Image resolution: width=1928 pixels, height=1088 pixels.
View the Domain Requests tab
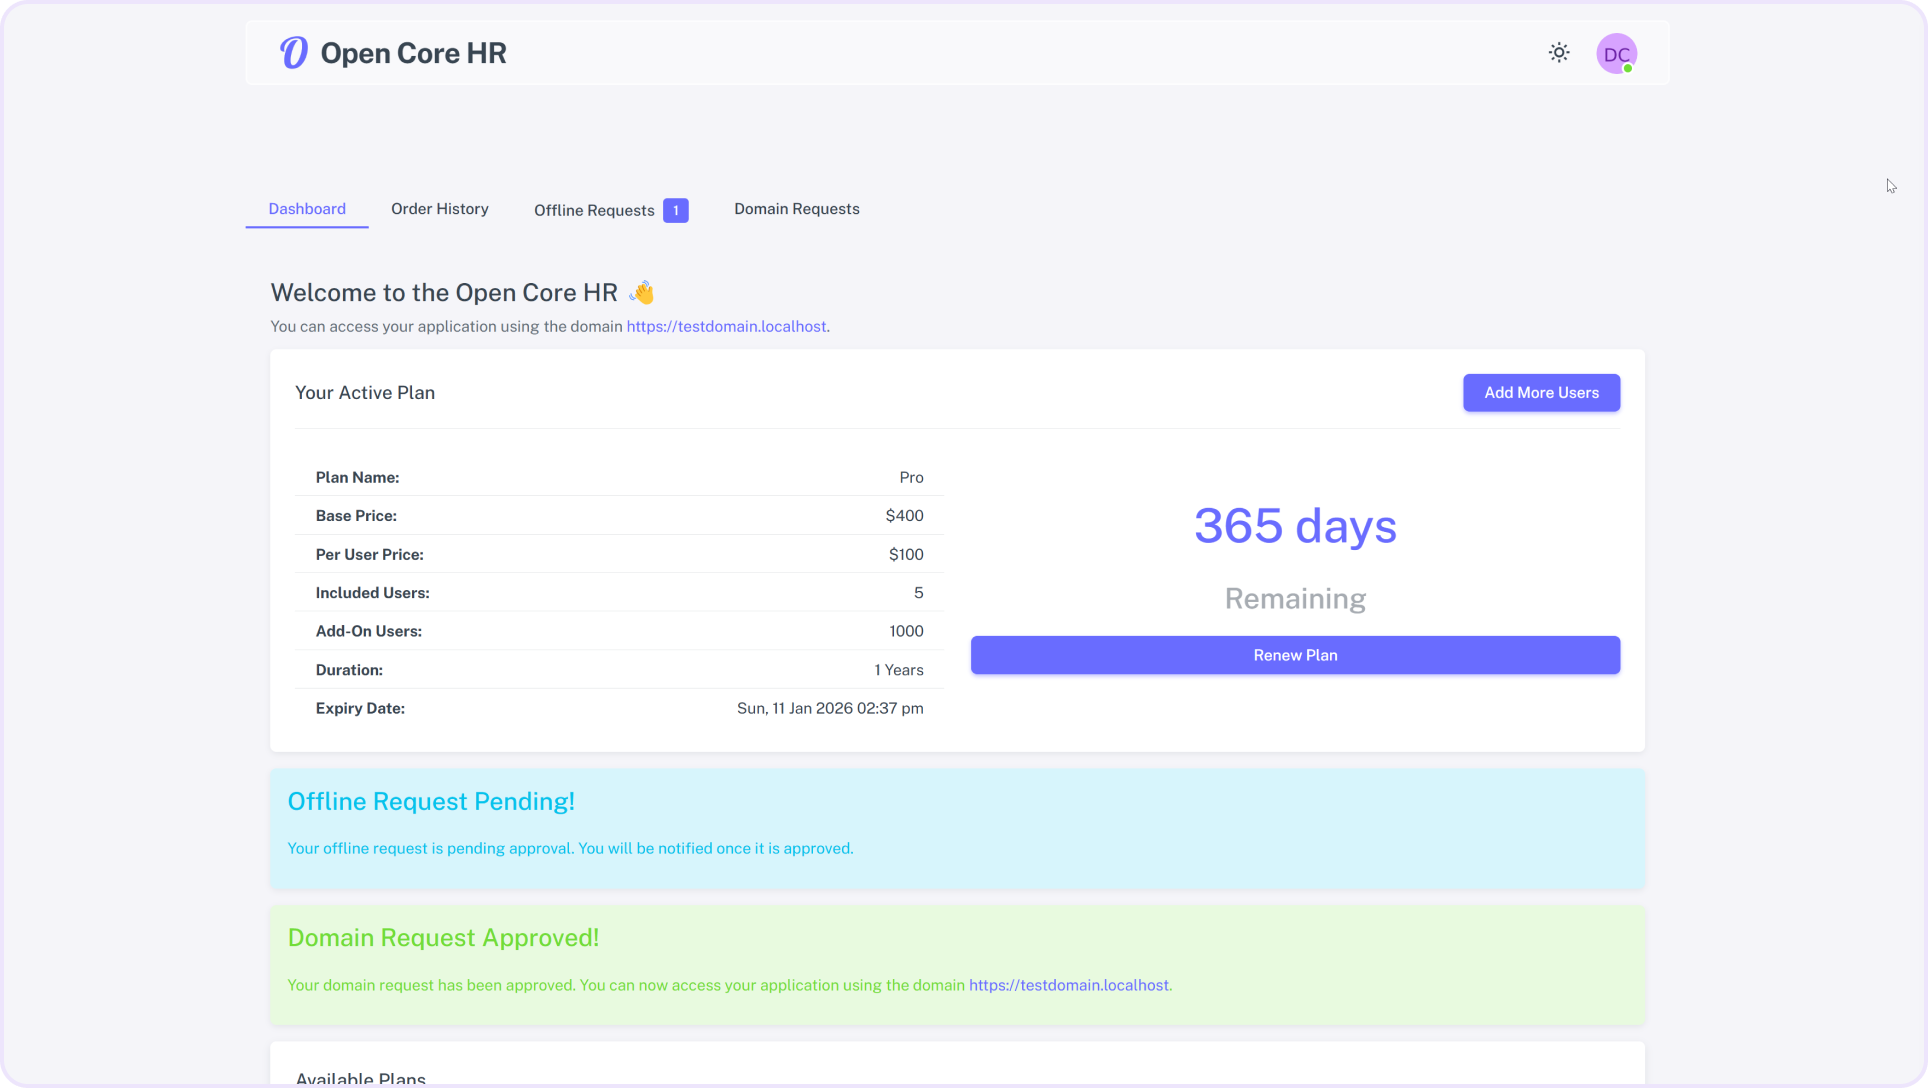click(x=796, y=209)
